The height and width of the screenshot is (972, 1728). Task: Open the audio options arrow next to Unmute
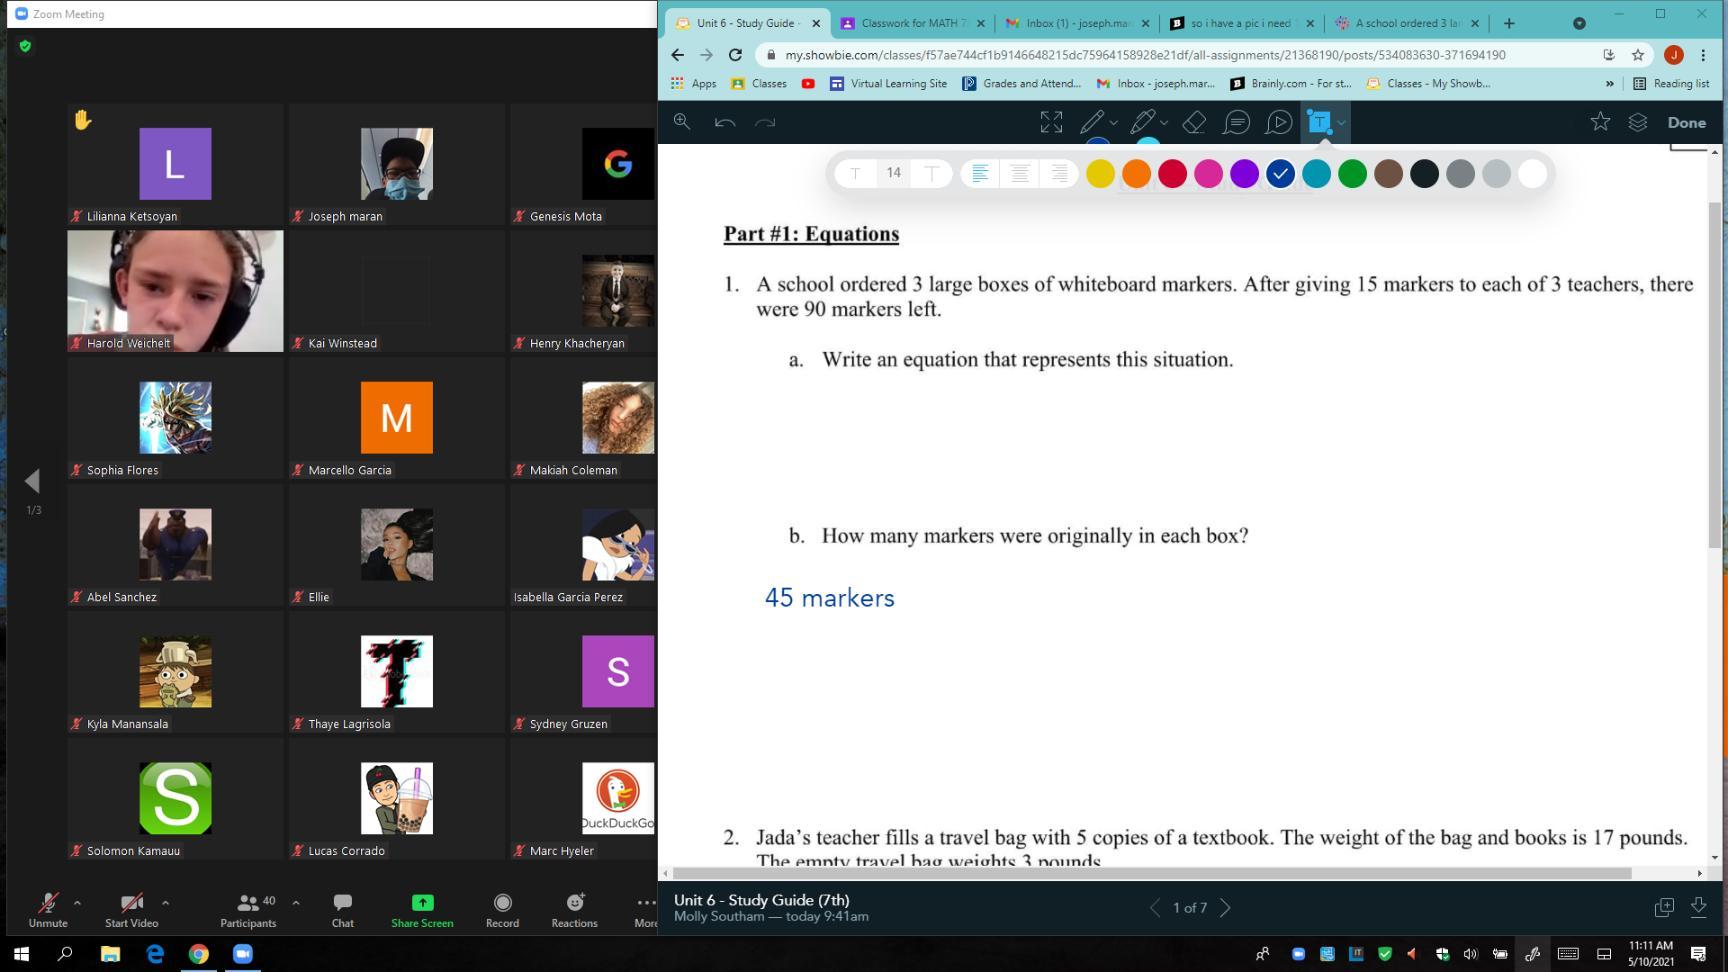pos(78,902)
